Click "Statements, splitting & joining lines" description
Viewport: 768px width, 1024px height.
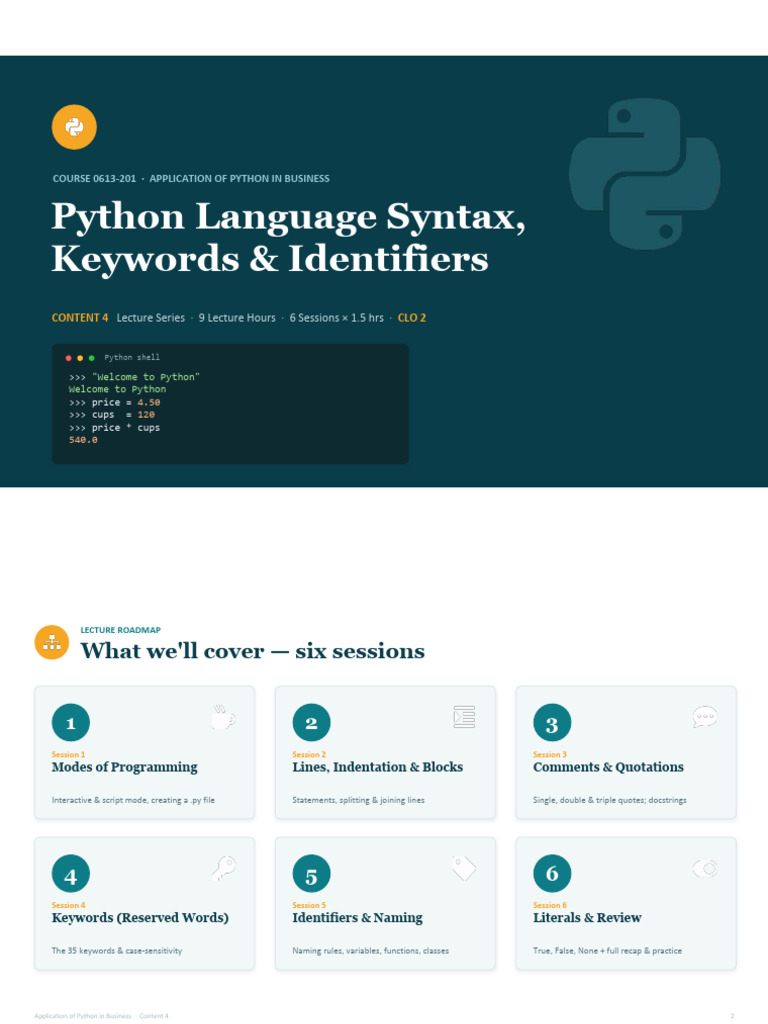pyautogui.click(x=359, y=800)
